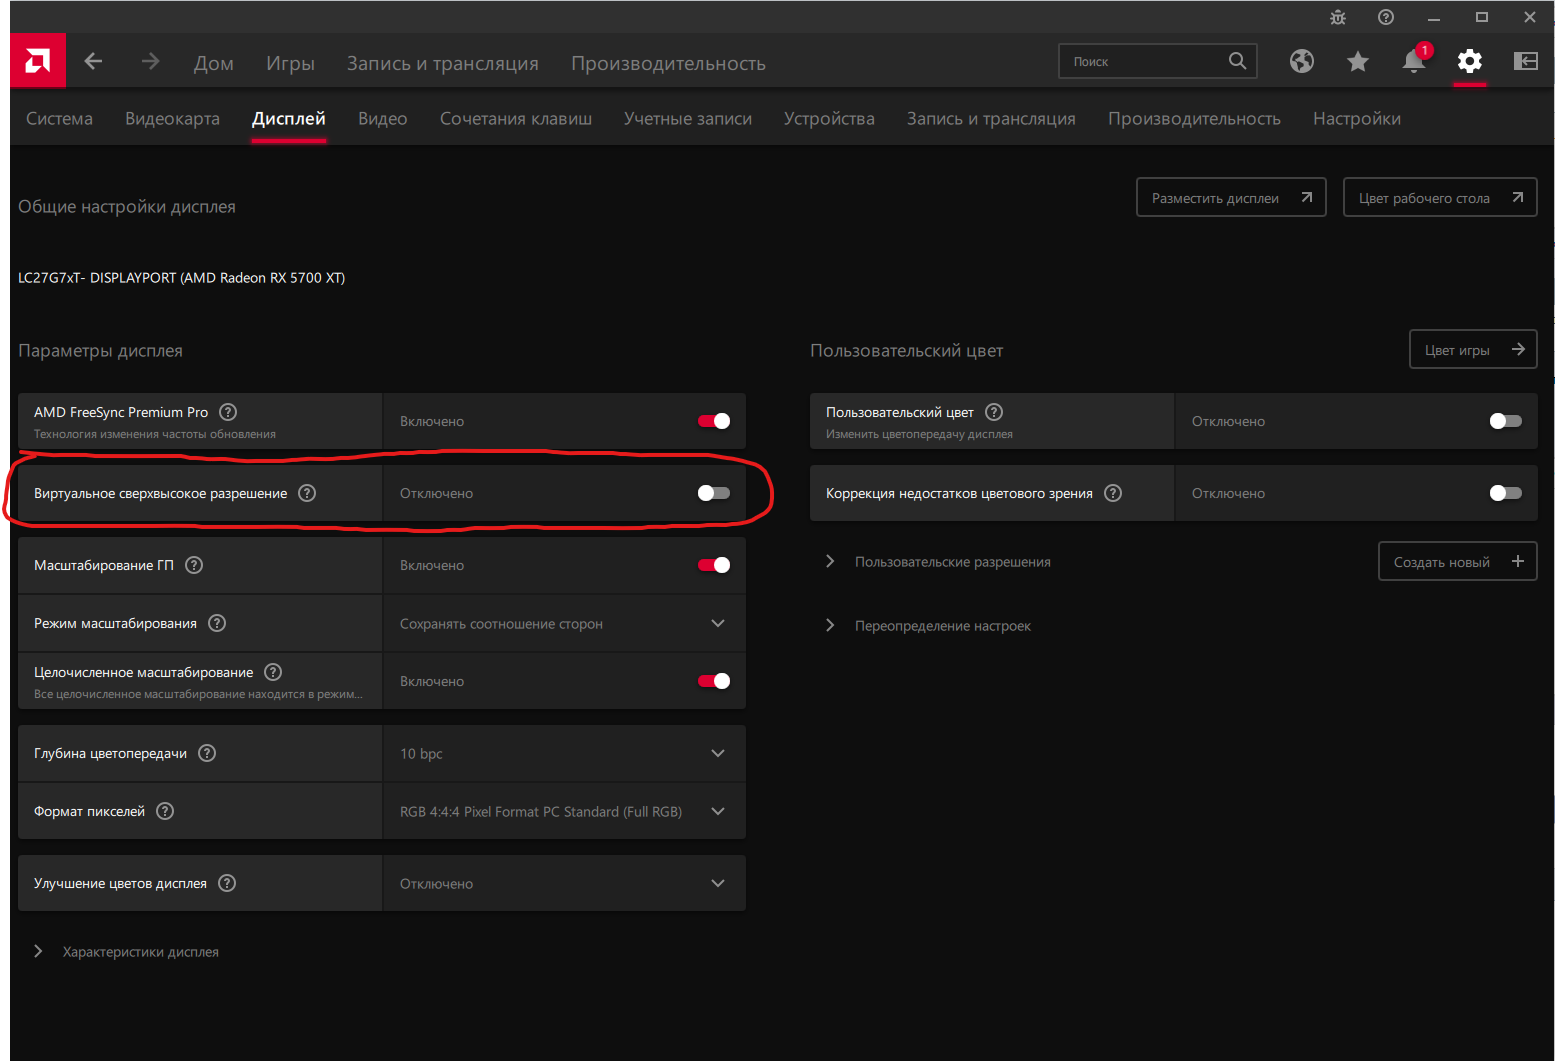
Task: Switch to Сочетания клавиш tab
Action: click(516, 119)
